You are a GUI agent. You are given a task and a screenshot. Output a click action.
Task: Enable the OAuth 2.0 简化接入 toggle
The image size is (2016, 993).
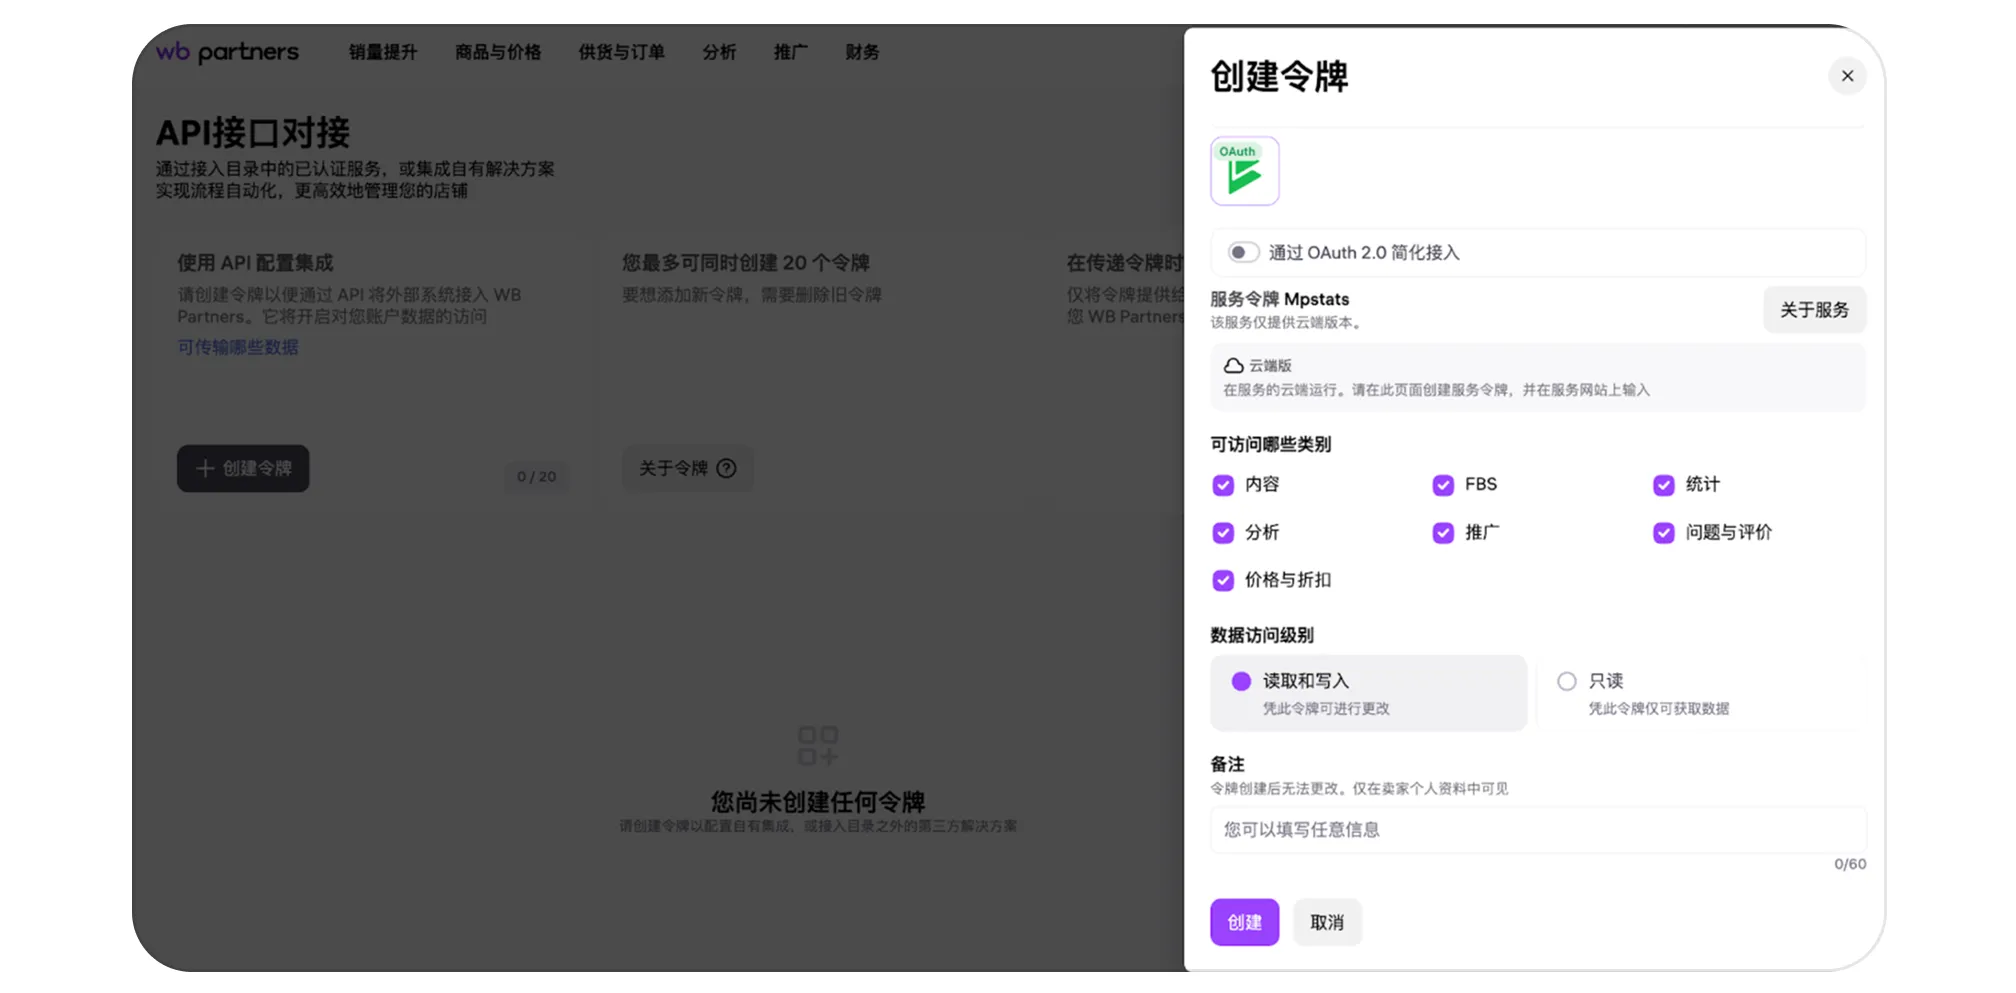1243,252
